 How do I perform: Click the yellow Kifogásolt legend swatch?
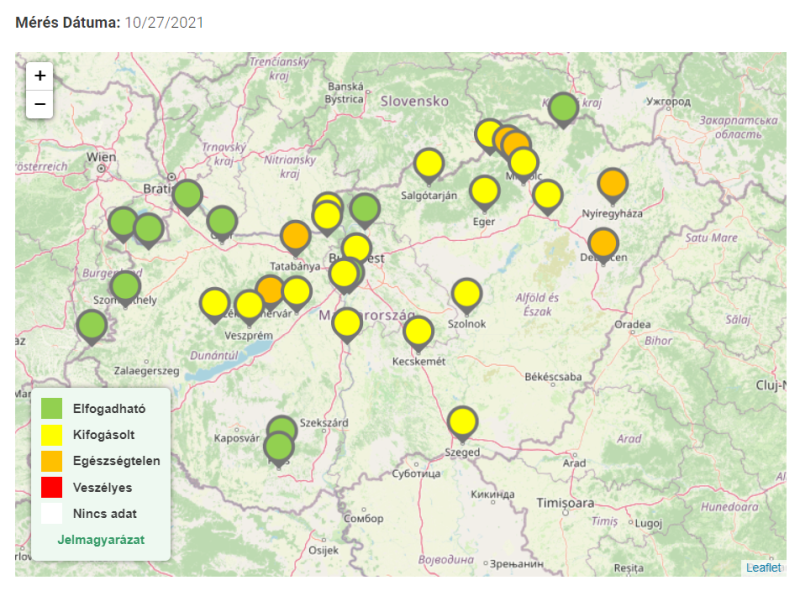pos(52,435)
